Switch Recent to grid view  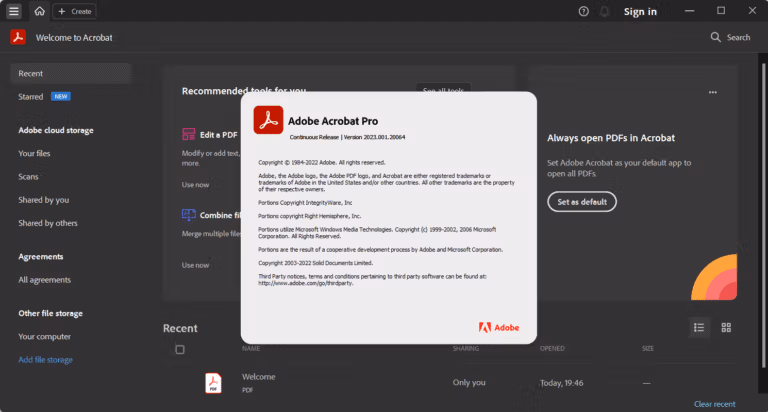726,327
